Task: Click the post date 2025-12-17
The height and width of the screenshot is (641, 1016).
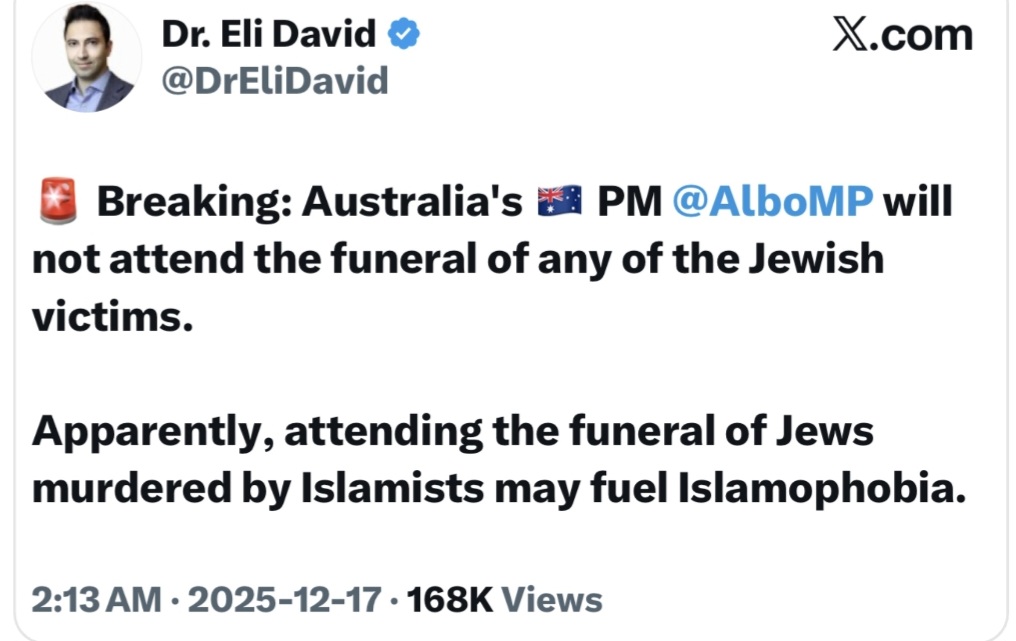Action: pyautogui.click(x=285, y=599)
